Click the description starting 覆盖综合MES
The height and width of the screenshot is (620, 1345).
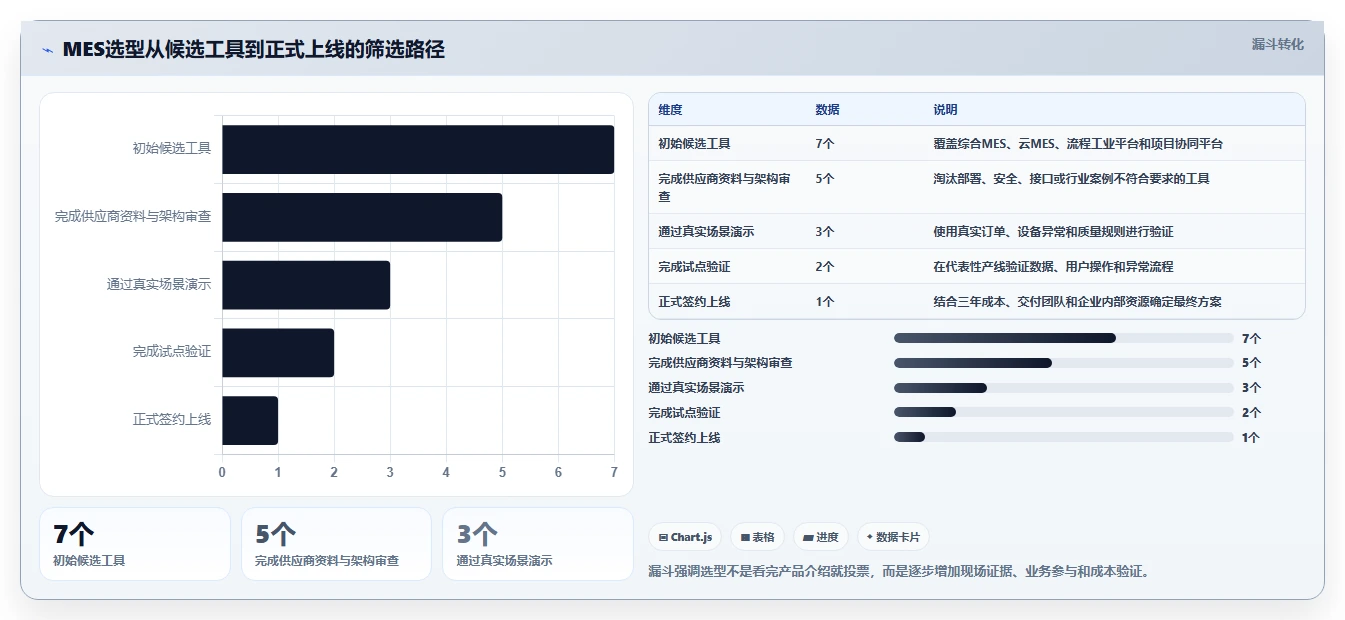[x=1078, y=144]
